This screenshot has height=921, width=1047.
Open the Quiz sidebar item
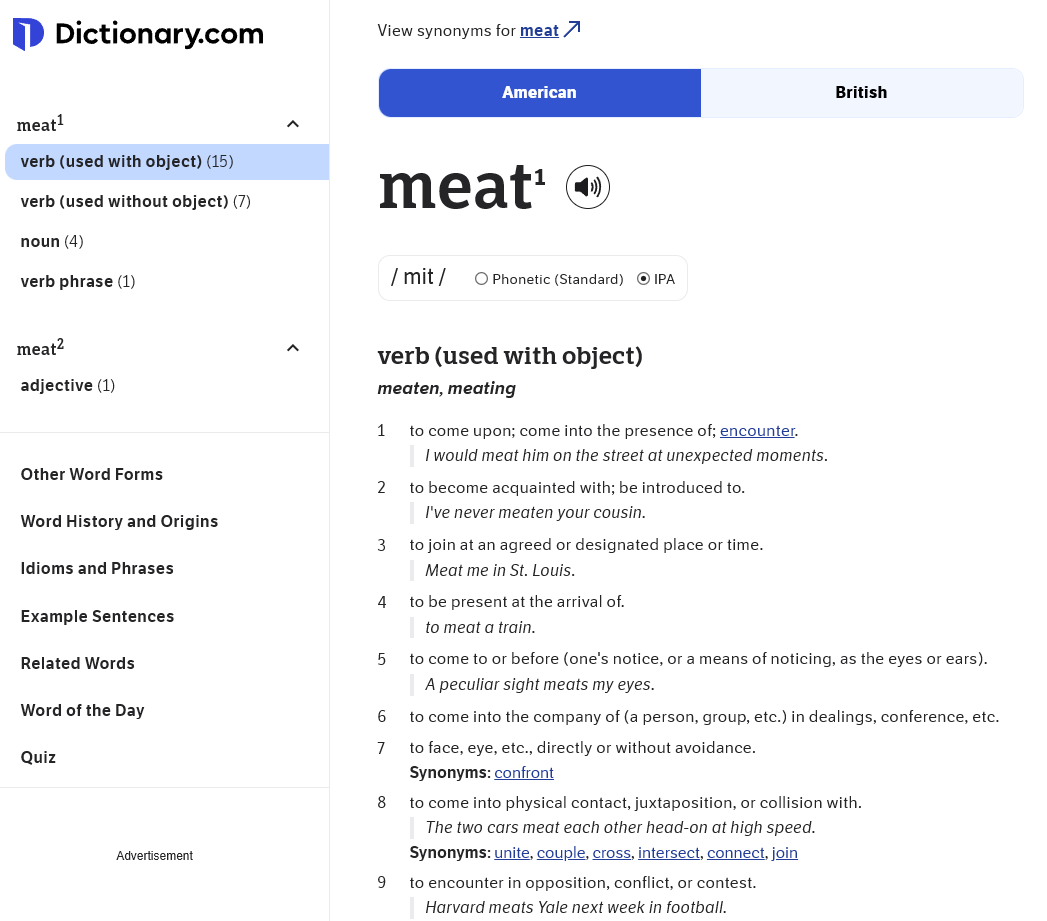38,758
